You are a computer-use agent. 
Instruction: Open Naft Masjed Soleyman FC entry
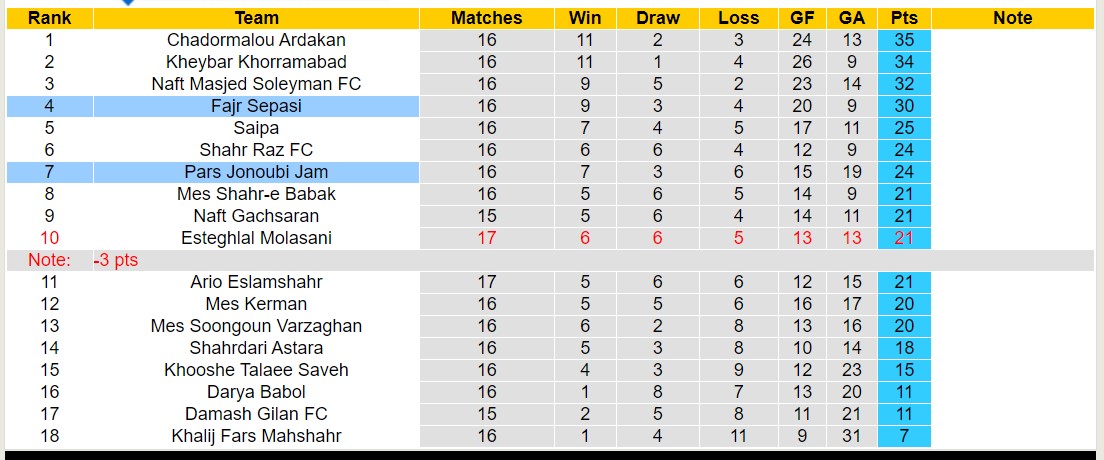256,84
